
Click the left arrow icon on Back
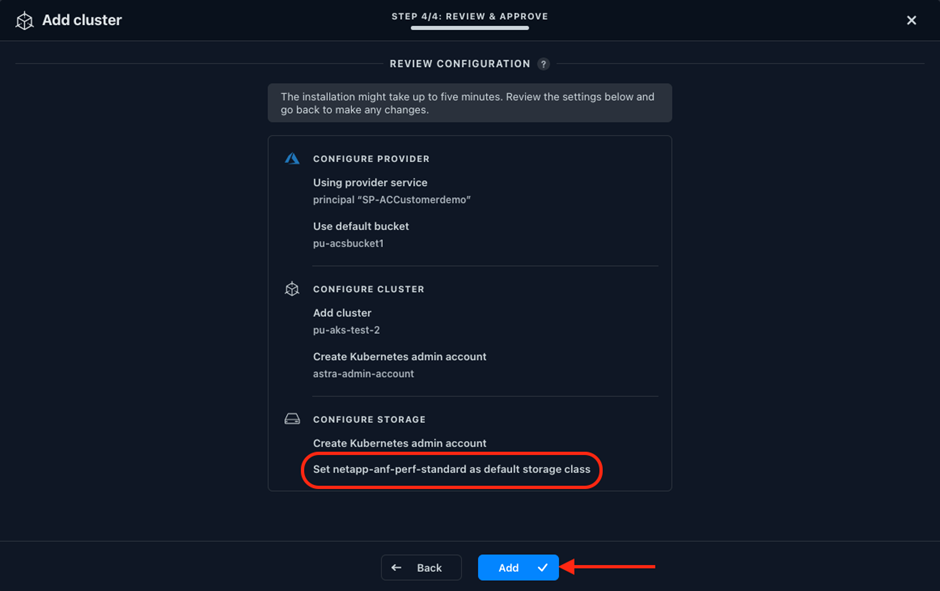point(396,568)
